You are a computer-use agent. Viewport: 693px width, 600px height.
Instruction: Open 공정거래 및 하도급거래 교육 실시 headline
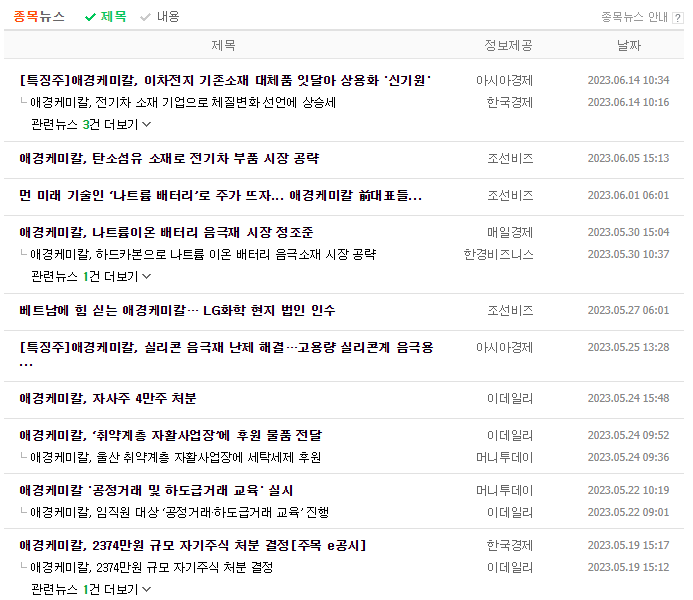click(156, 490)
